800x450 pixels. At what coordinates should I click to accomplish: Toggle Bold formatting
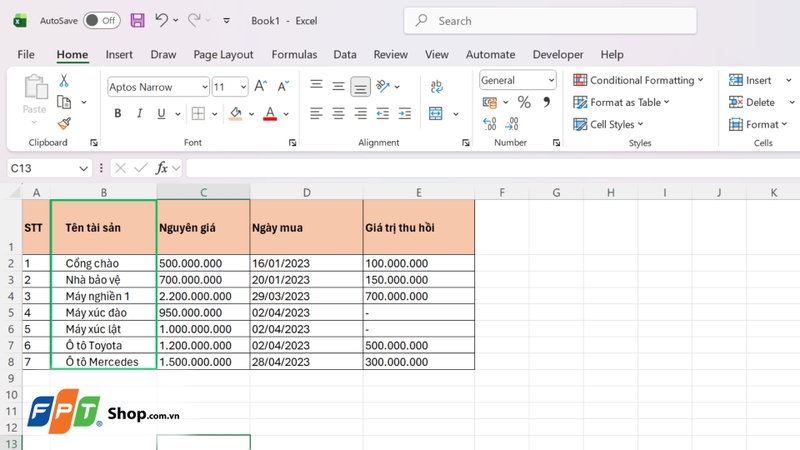click(x=117, y=113)
